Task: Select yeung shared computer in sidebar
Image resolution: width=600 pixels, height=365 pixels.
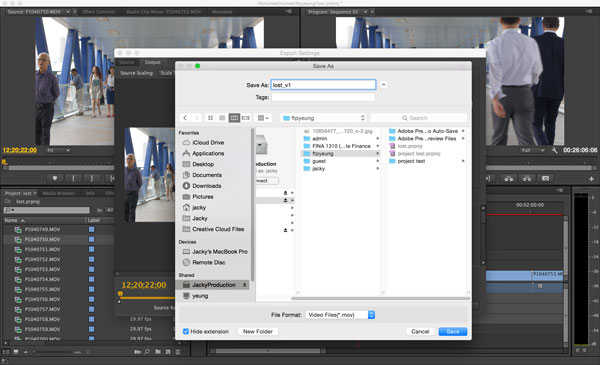Action: [x=196, y=296]
